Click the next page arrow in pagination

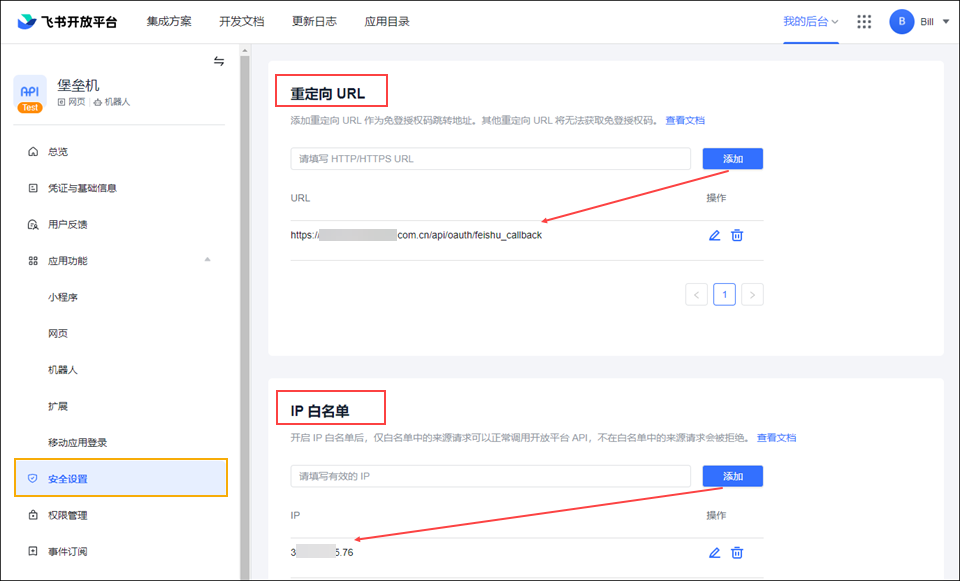coord(753,294)
